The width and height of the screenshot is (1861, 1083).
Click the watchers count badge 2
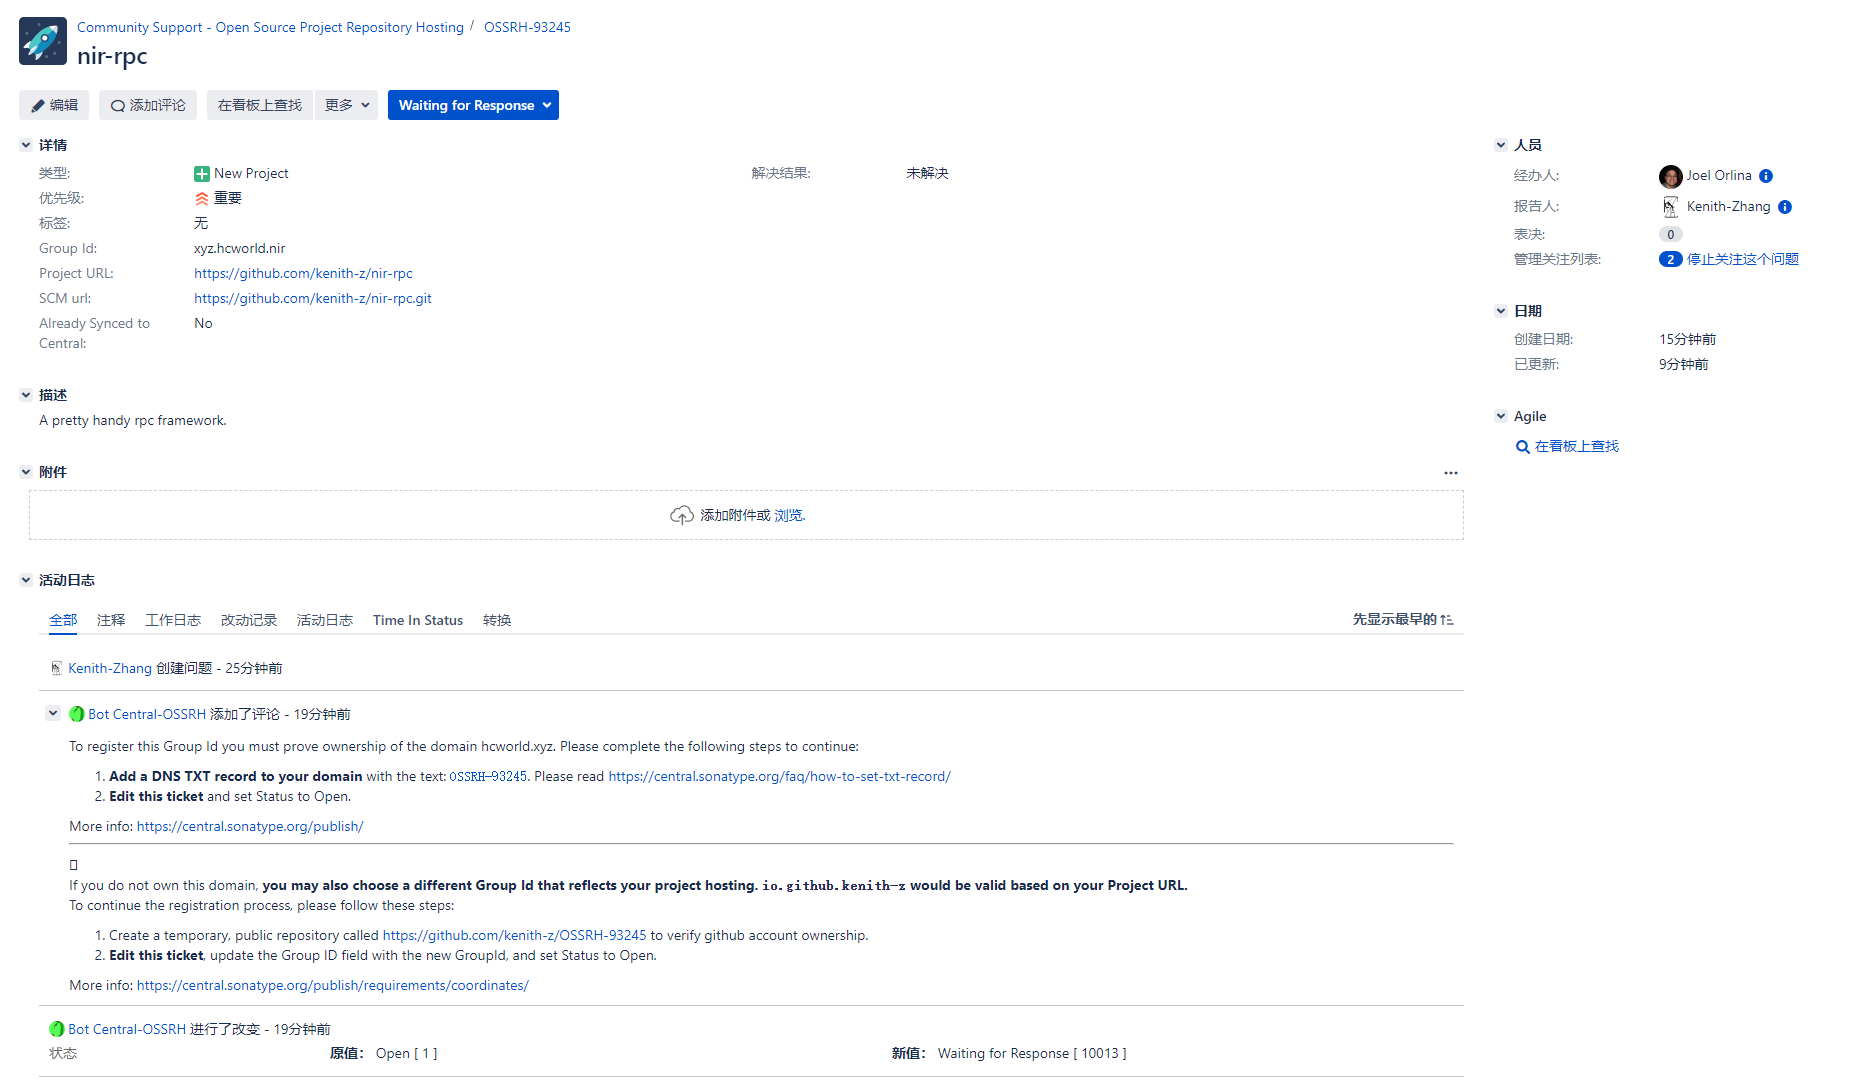coord(1670,259)
